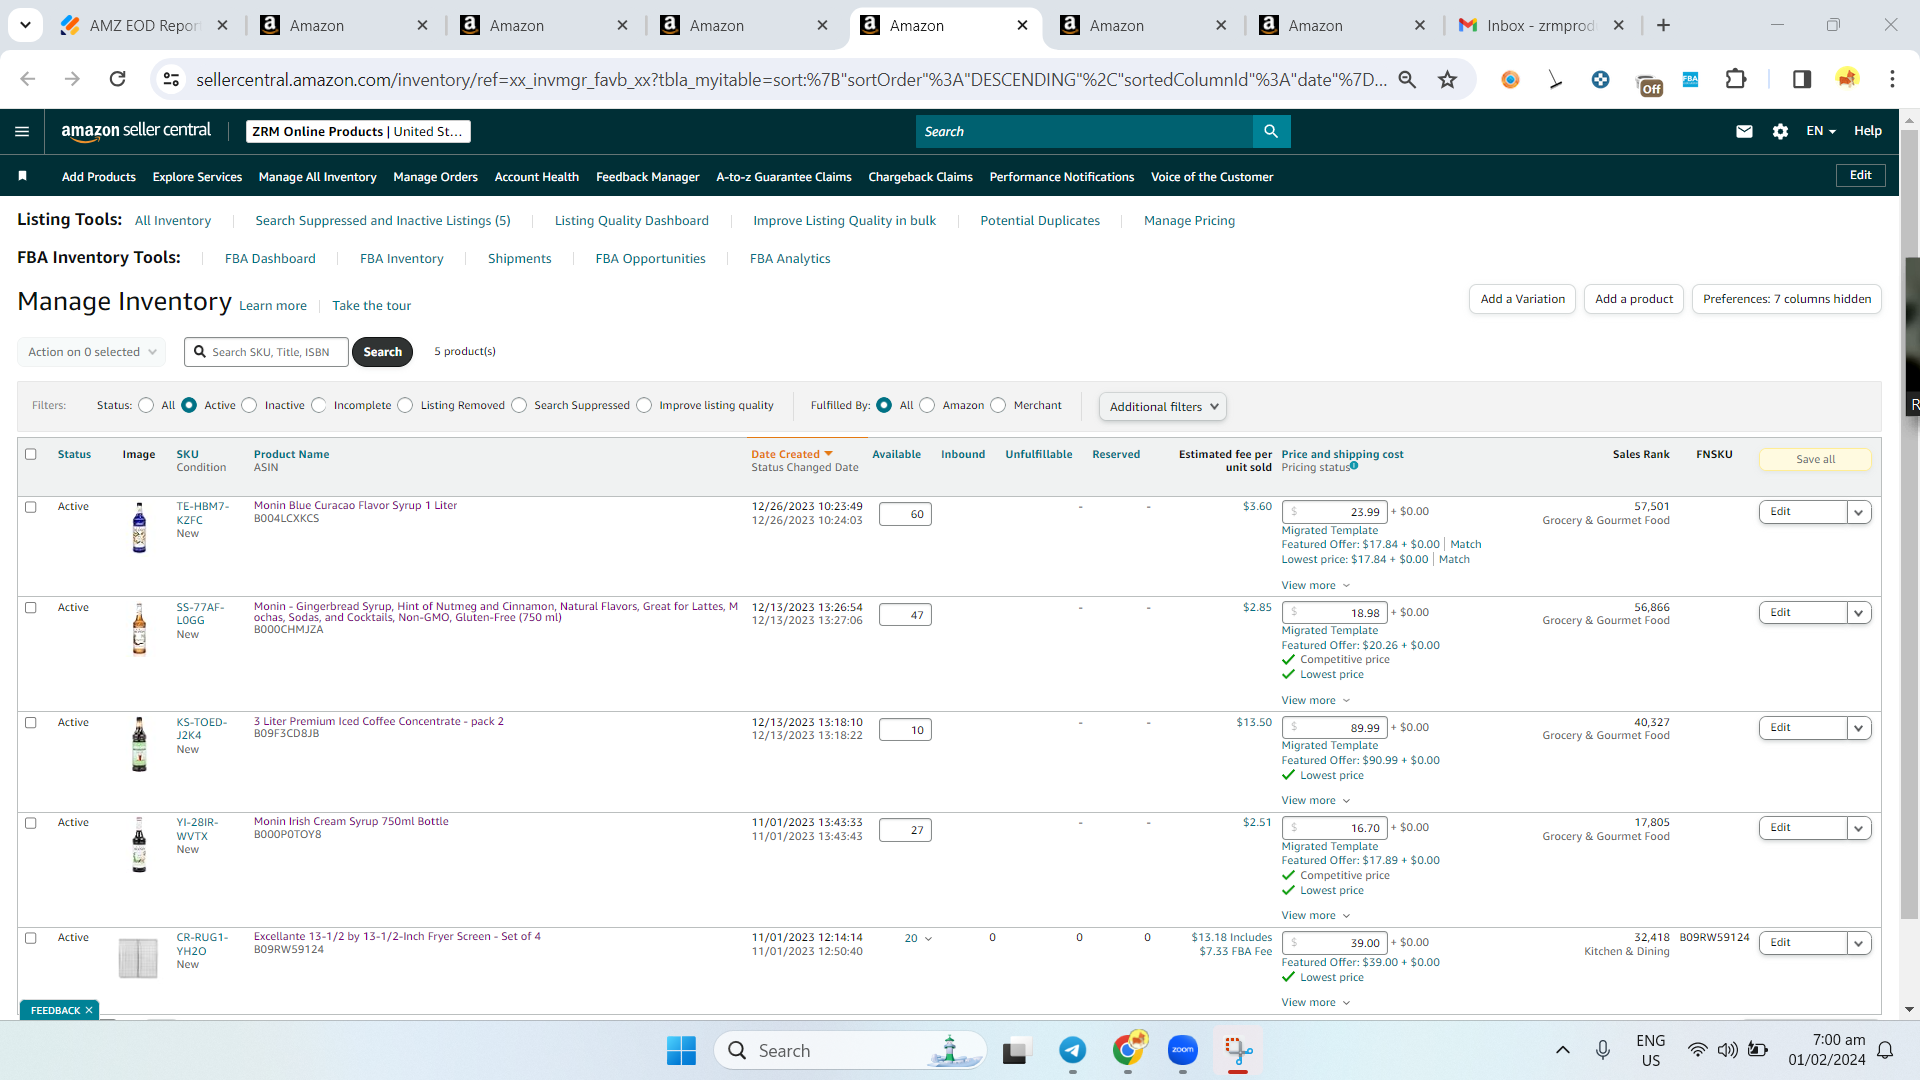The width and height of the screenshot is (1920, 1080).
Task: Click the Windows notification bell
Action: [x=1885, y=1050]
